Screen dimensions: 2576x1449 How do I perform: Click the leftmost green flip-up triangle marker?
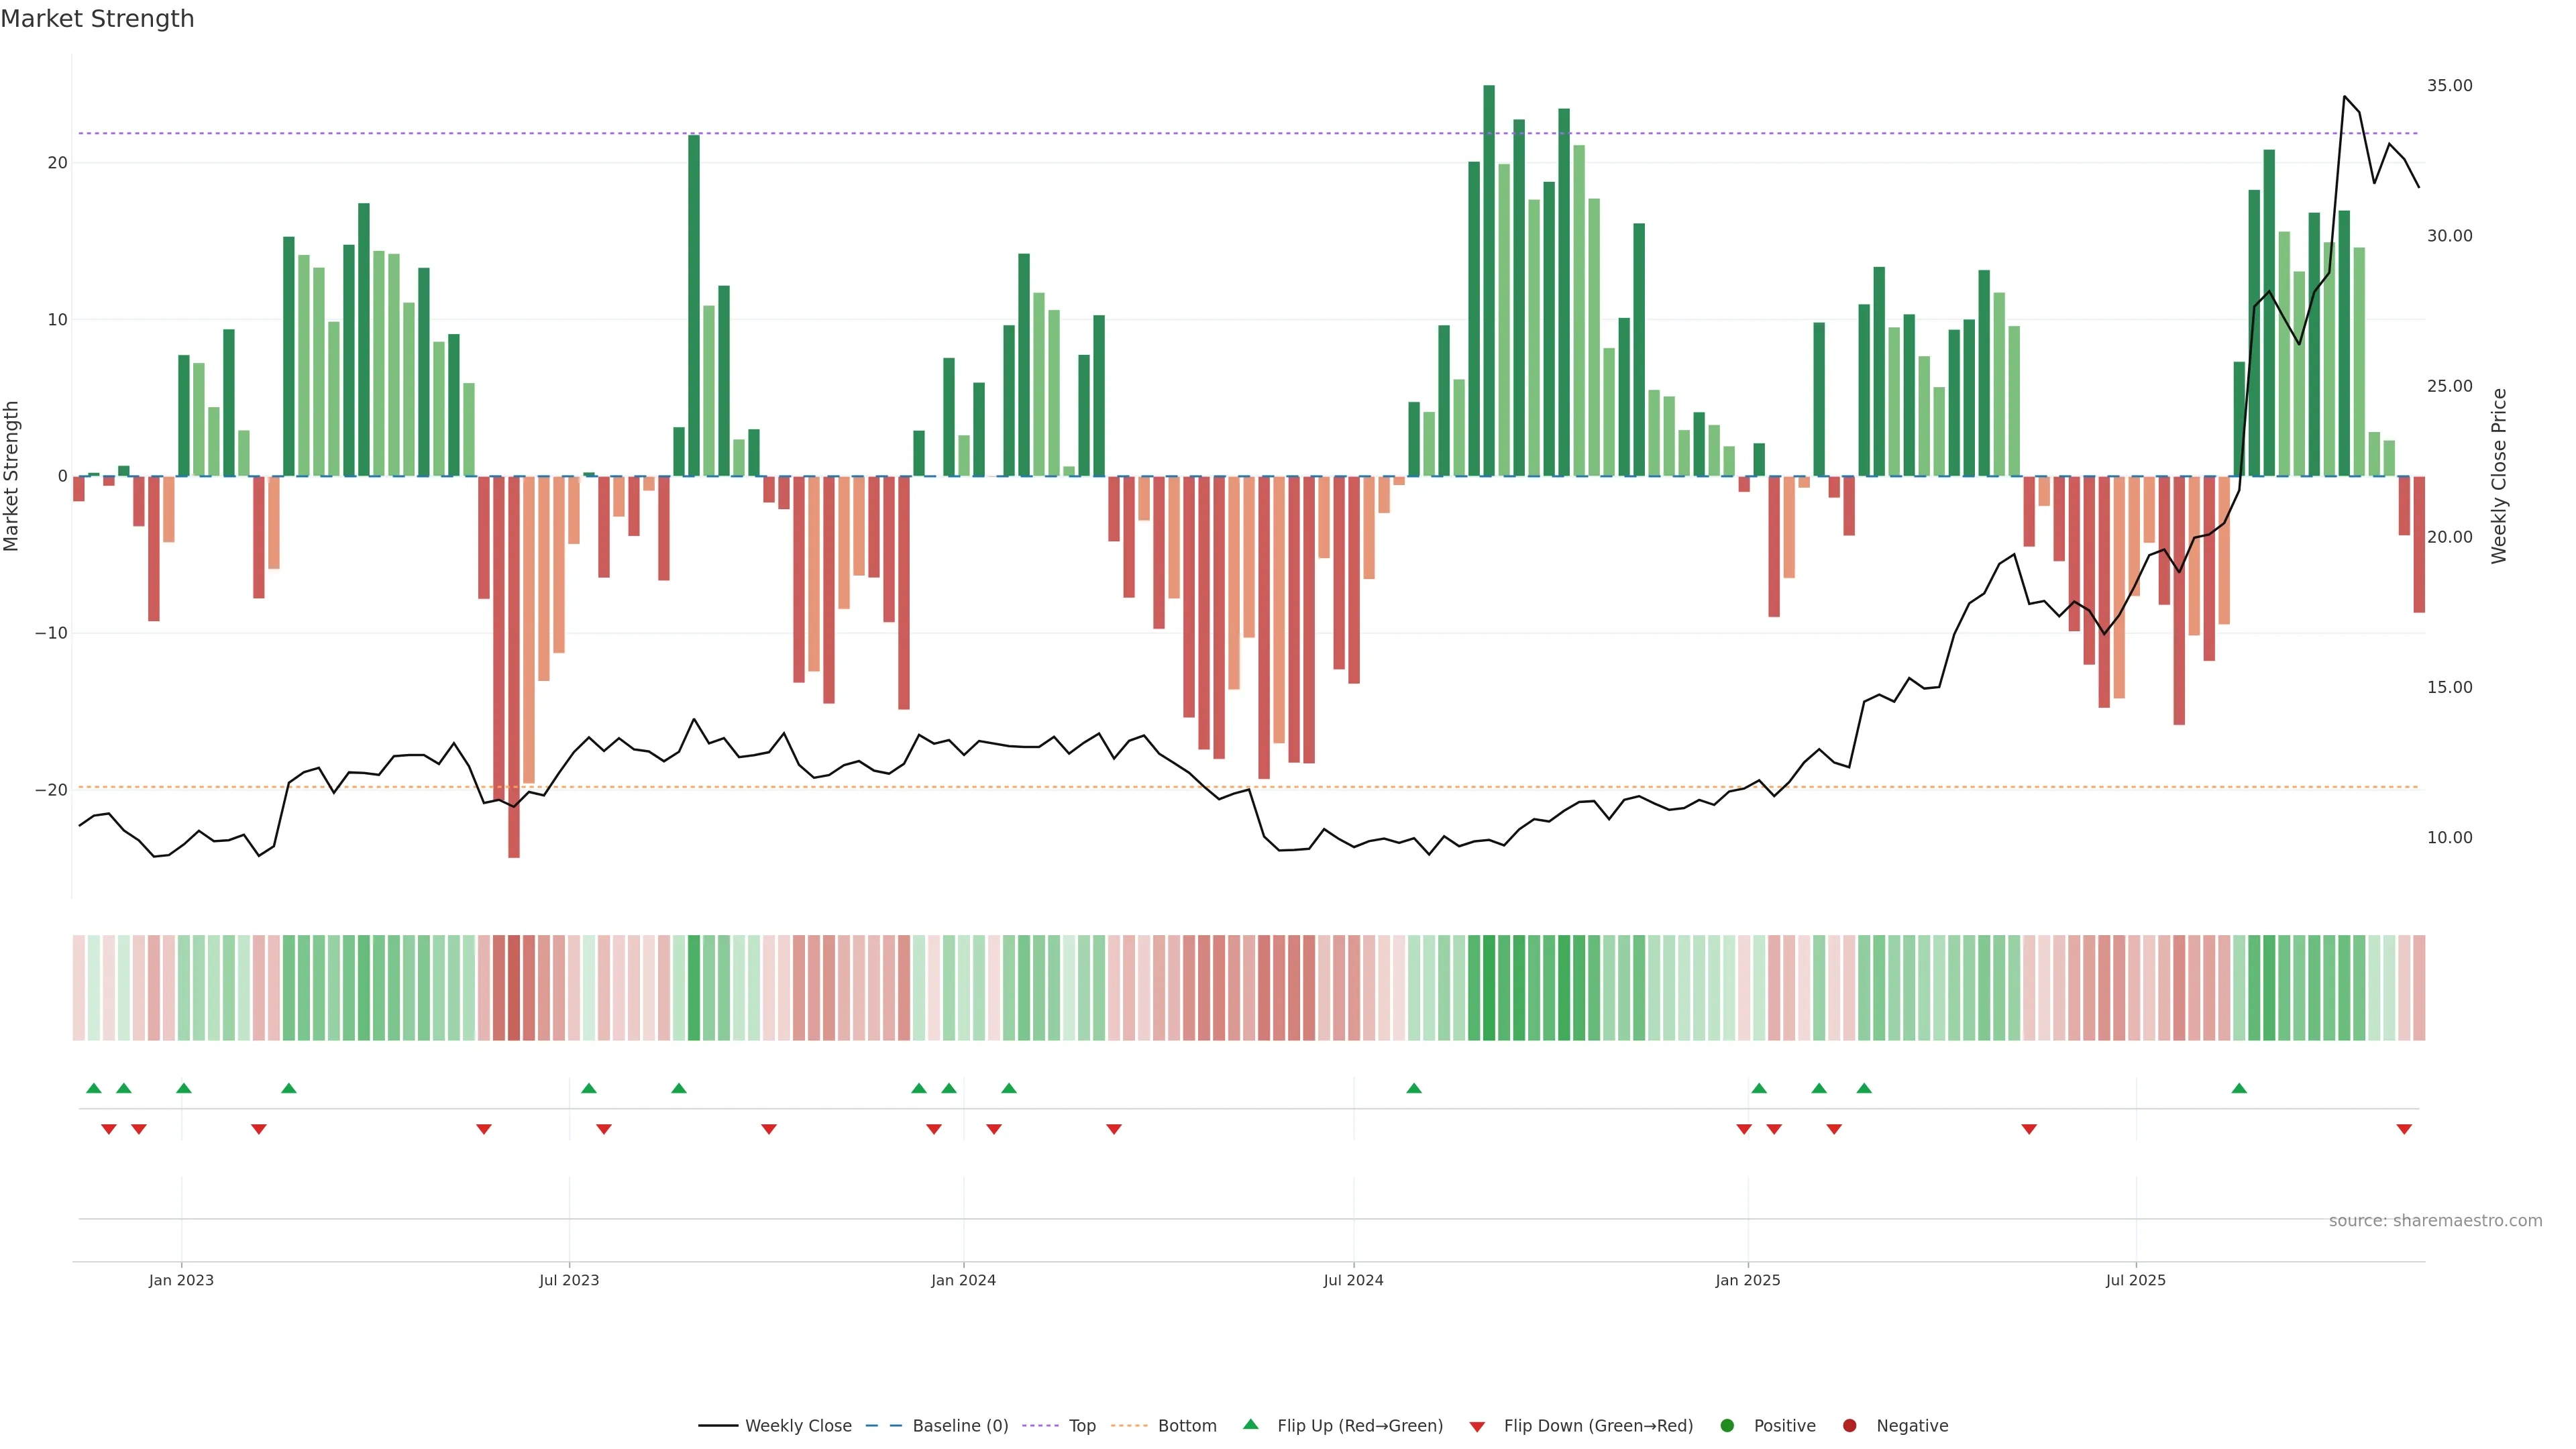tap(94, 1088)
